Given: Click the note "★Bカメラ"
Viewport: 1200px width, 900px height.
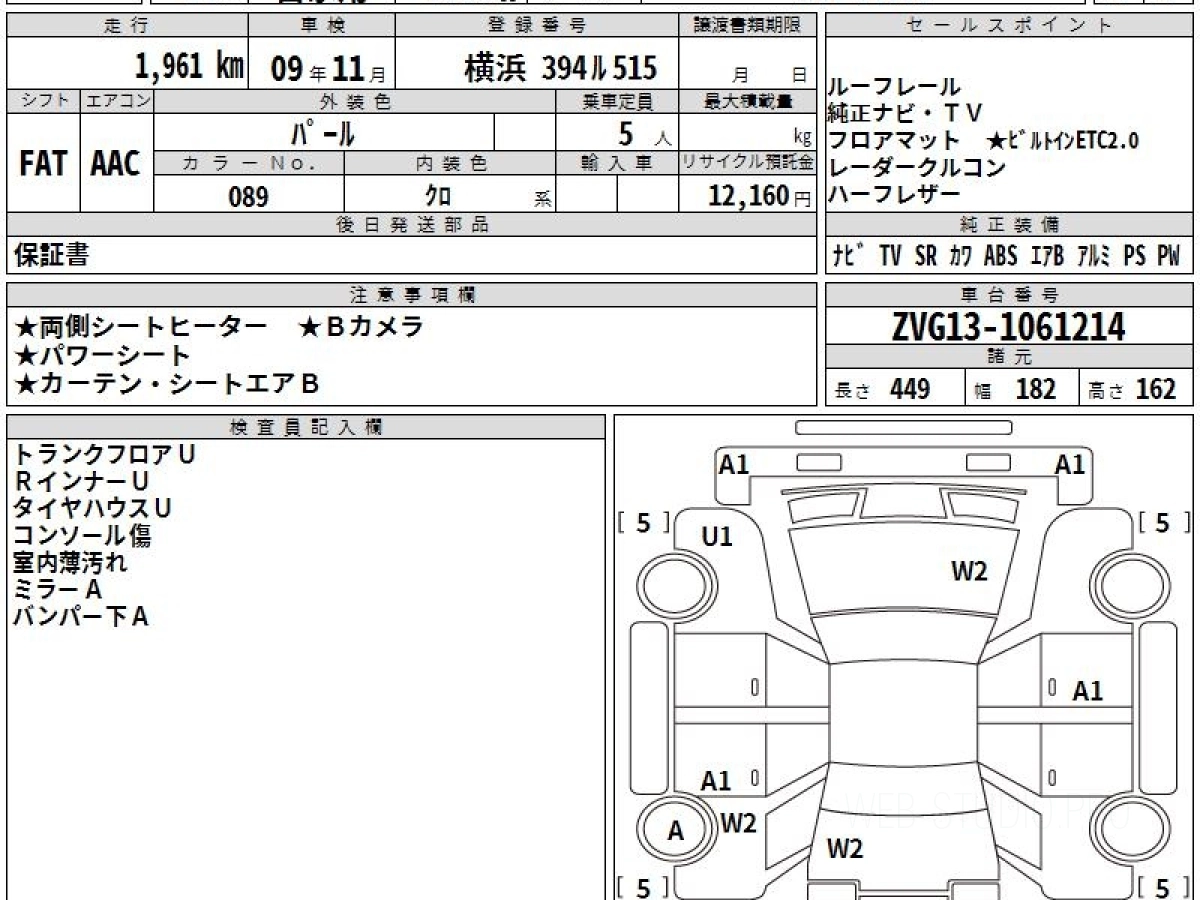Looking at the screenshot, I should pyautogui.click(x=361, y=327).
